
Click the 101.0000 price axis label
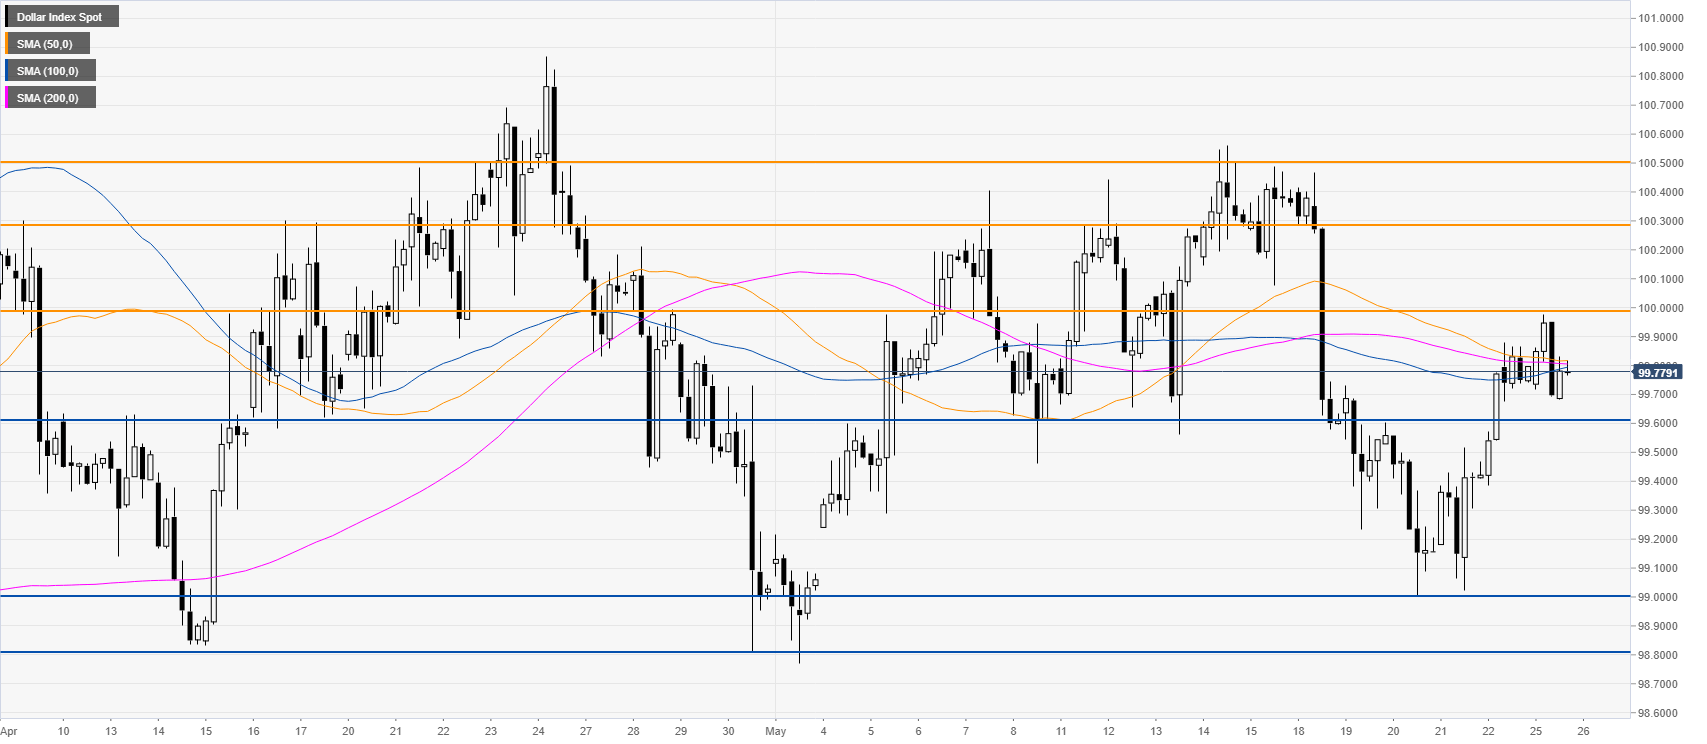(x=1659, y=18)
